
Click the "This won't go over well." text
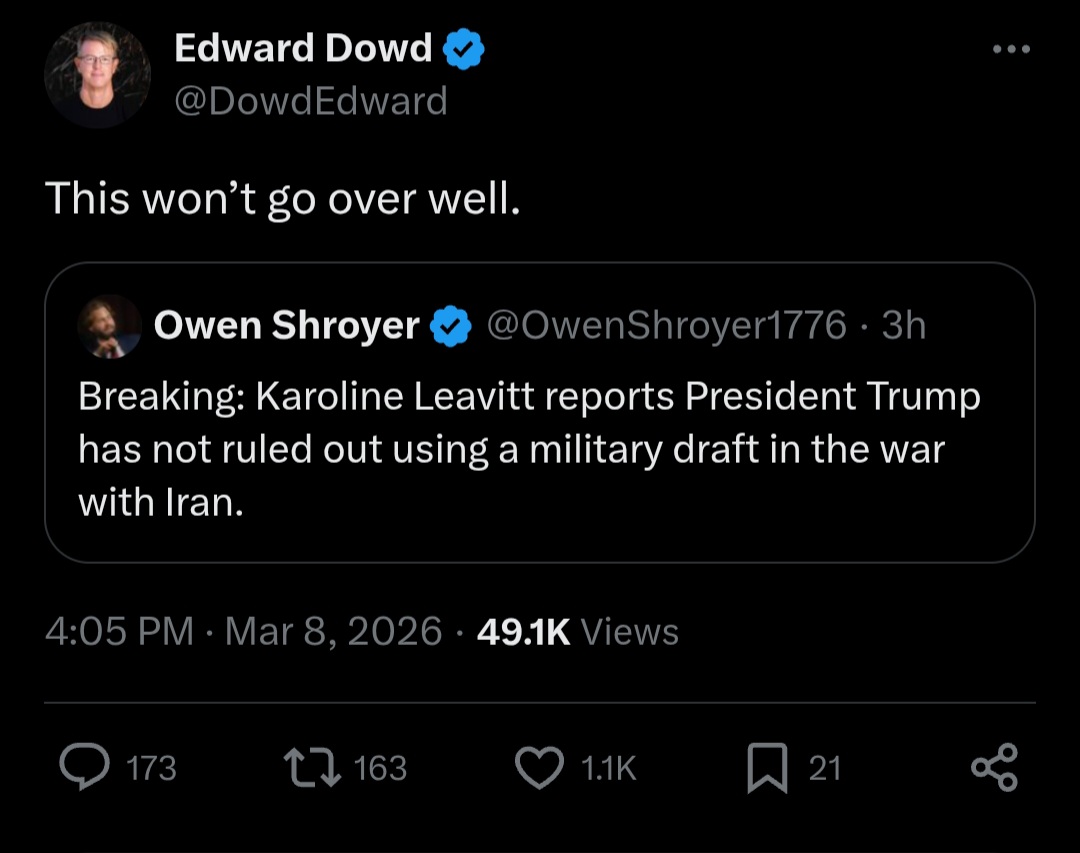pyautogui.click(x=283, y=198)
